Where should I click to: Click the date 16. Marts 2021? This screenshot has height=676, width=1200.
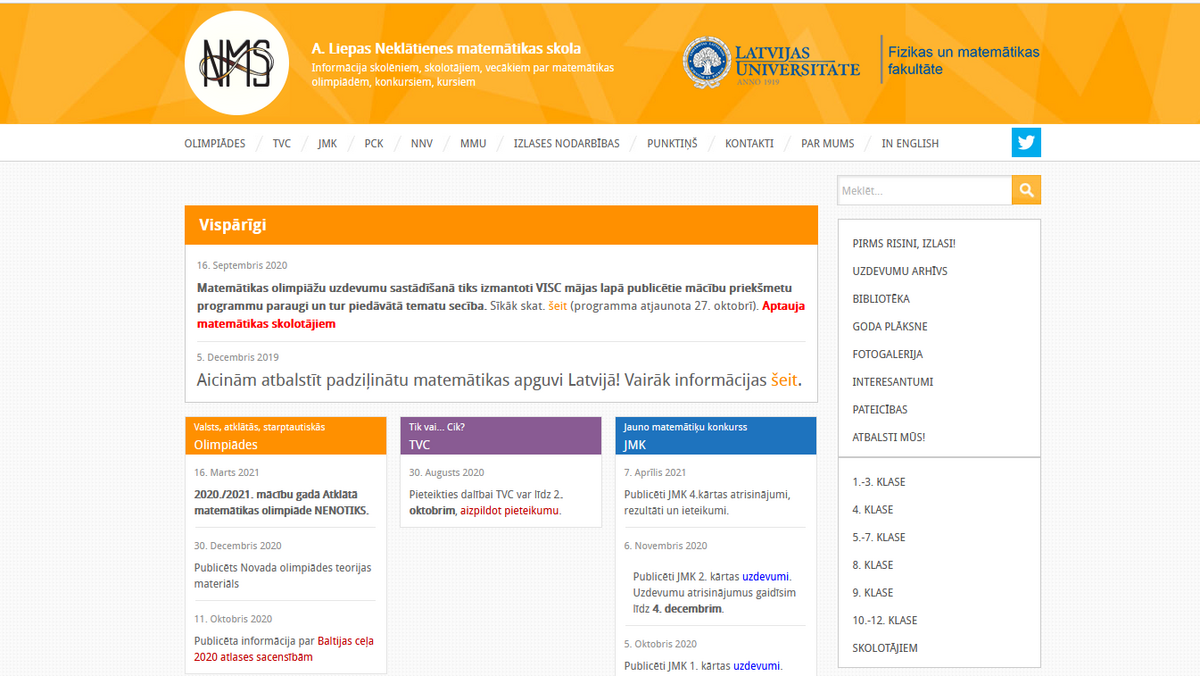pyautogui.click(x=227, y=473)
